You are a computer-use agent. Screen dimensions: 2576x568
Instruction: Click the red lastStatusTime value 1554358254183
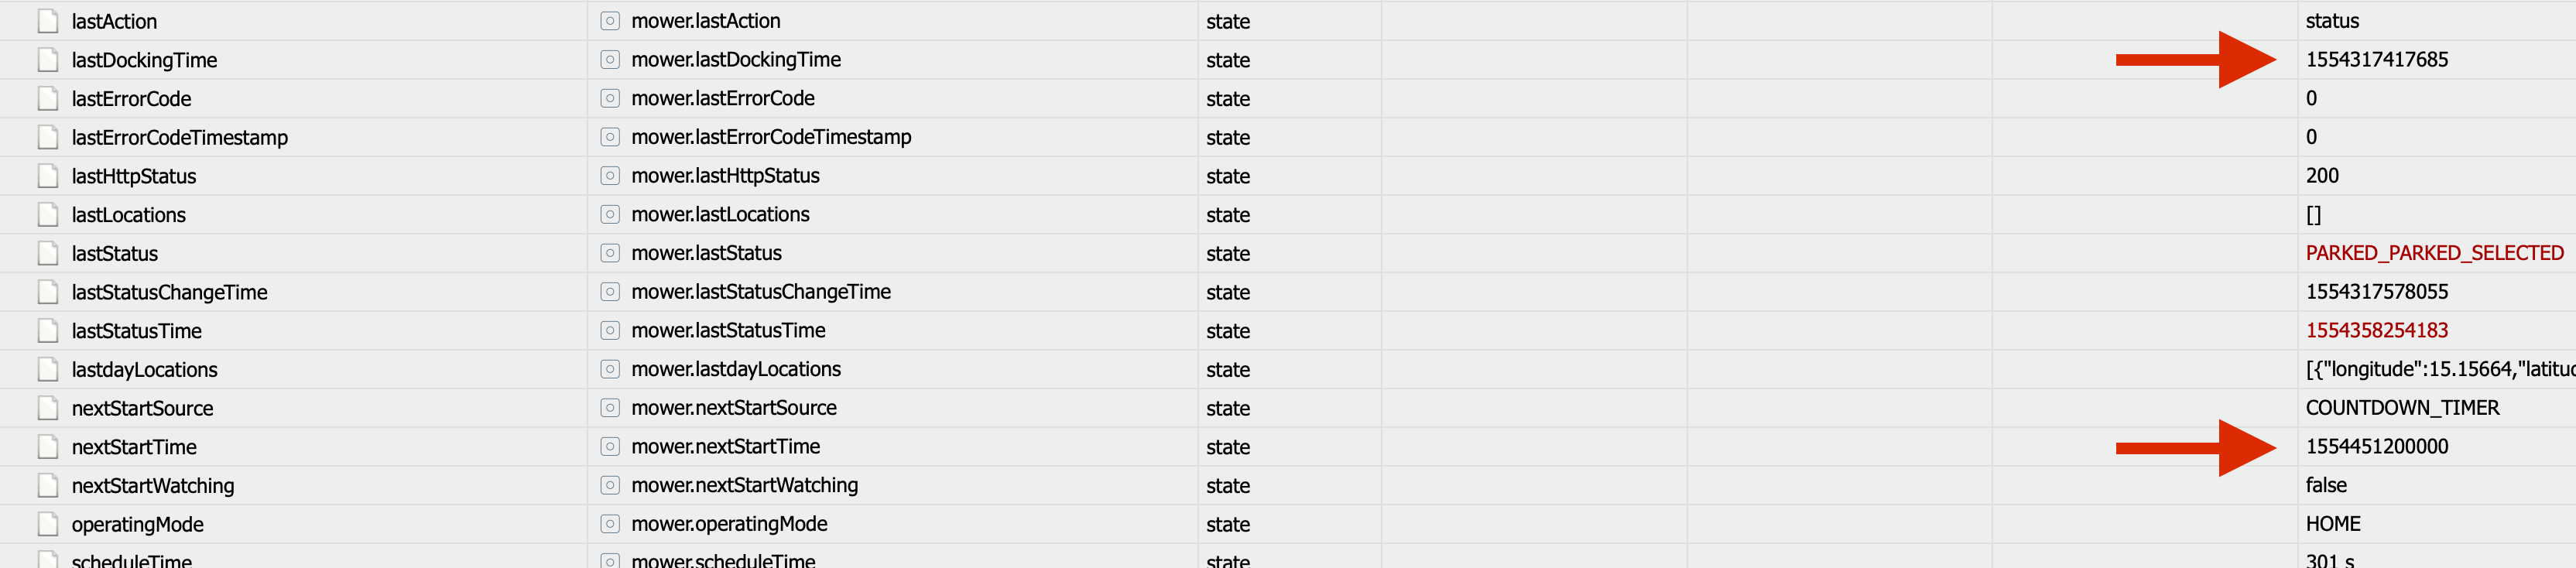coord(2376,331)
